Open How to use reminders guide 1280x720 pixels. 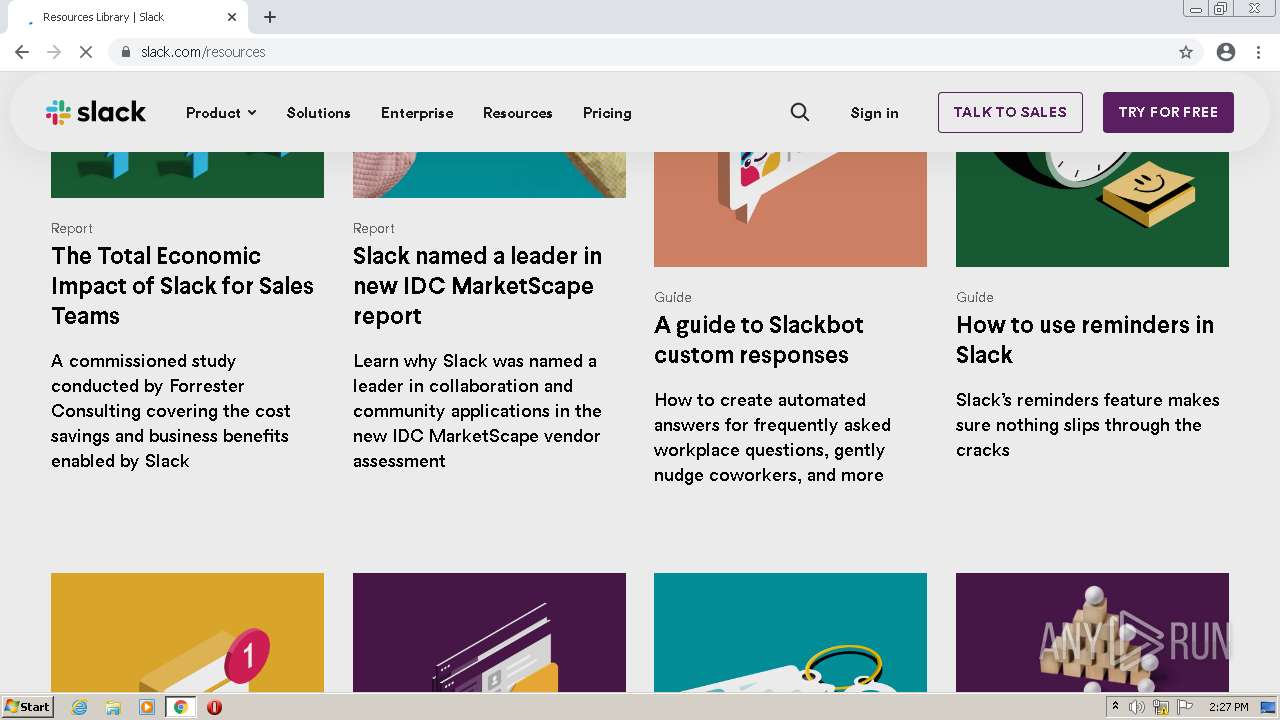[1085, 340]
